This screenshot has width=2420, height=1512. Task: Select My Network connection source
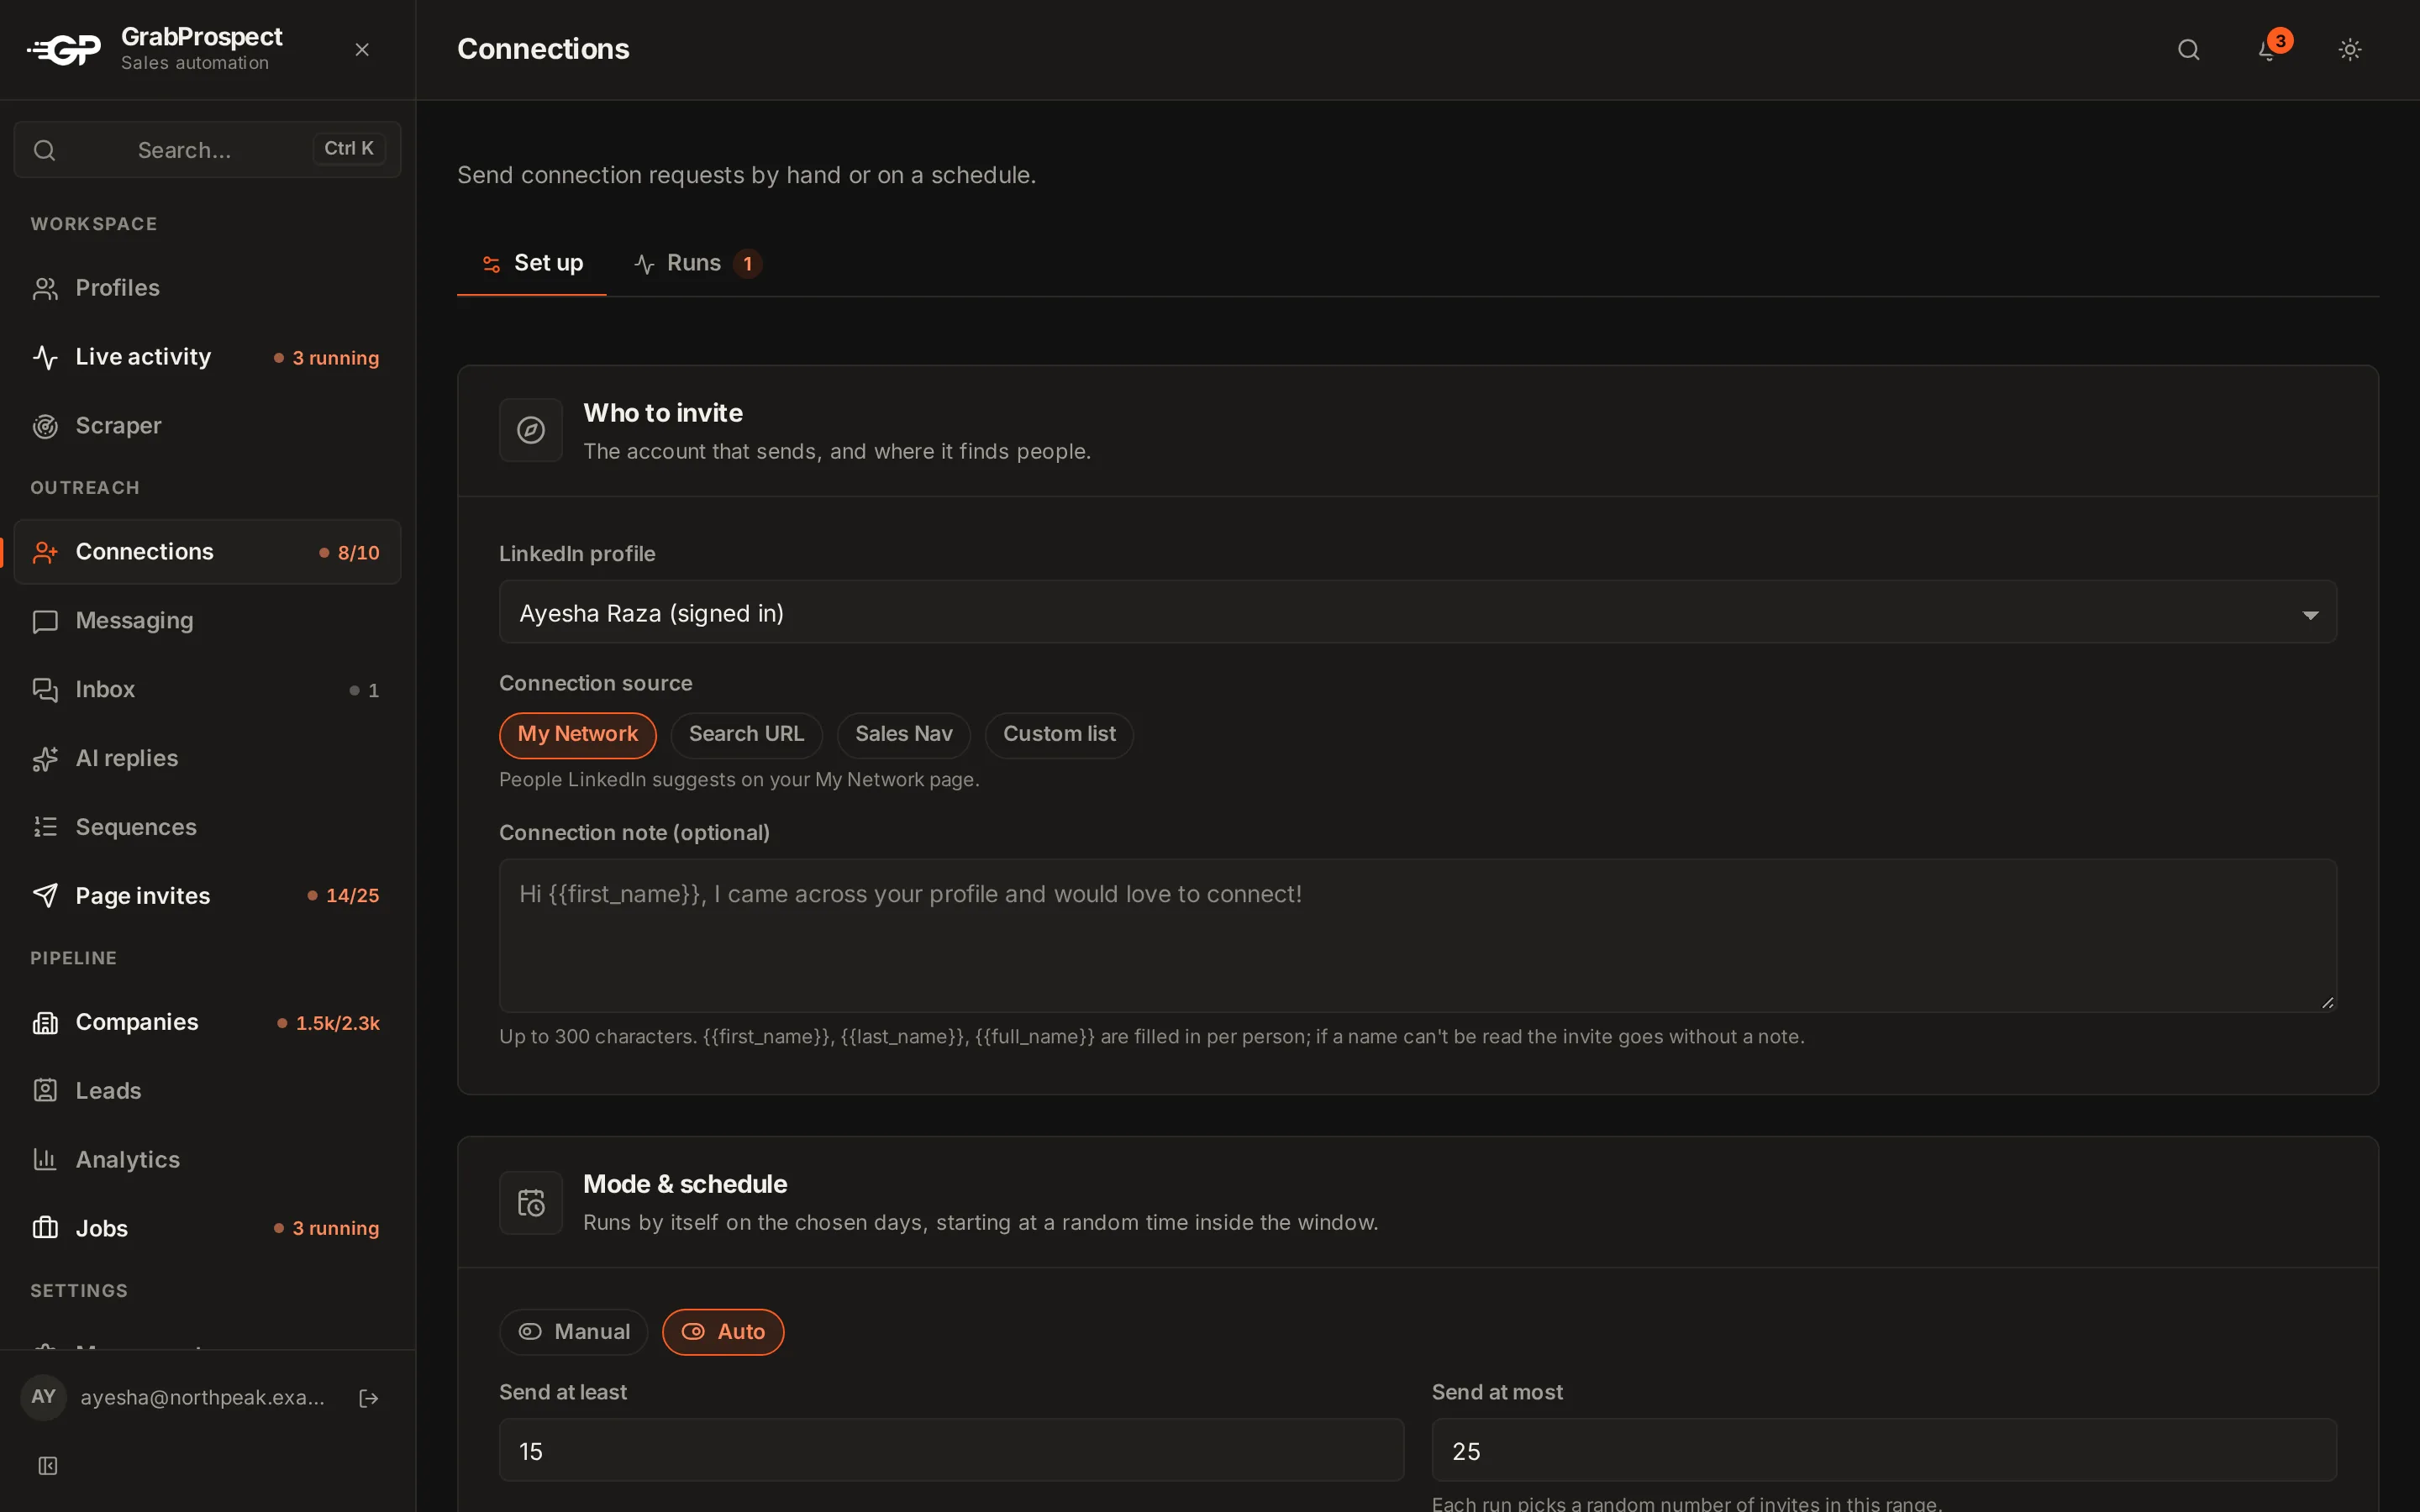[577, 734]
